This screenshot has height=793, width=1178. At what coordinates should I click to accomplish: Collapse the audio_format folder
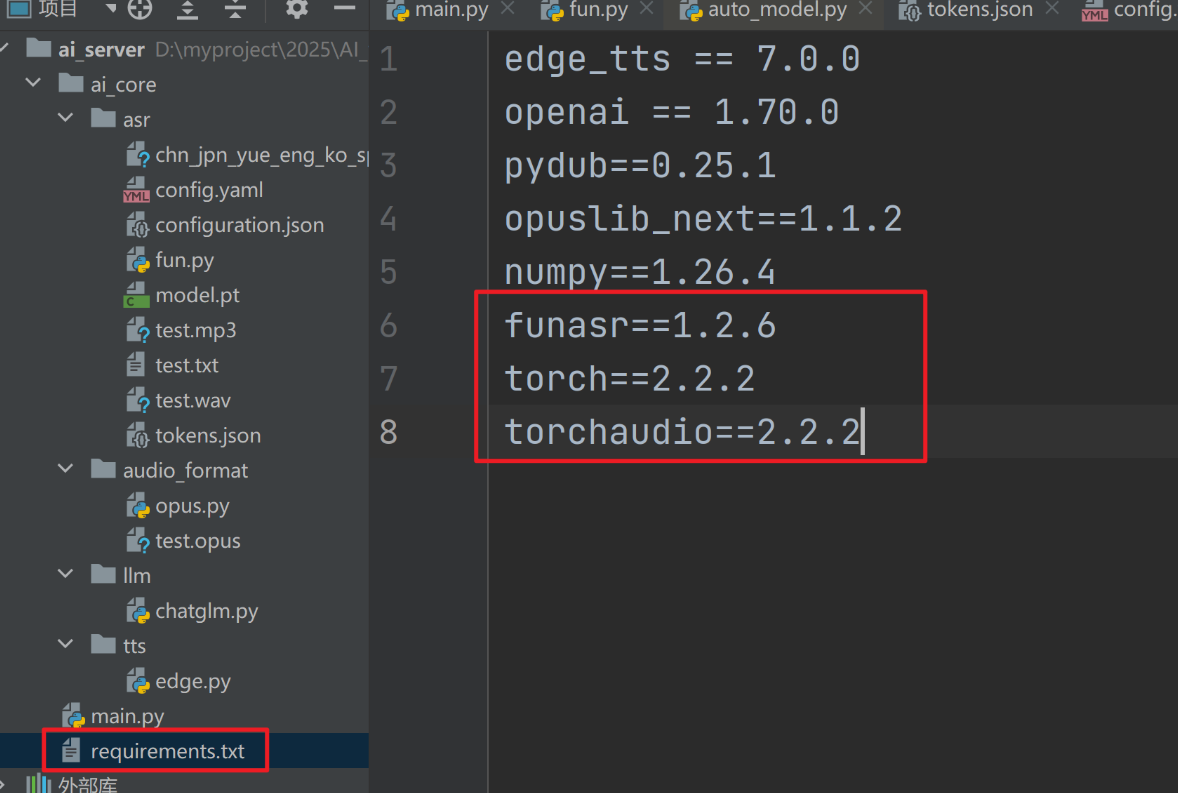[x=65, y=469]
